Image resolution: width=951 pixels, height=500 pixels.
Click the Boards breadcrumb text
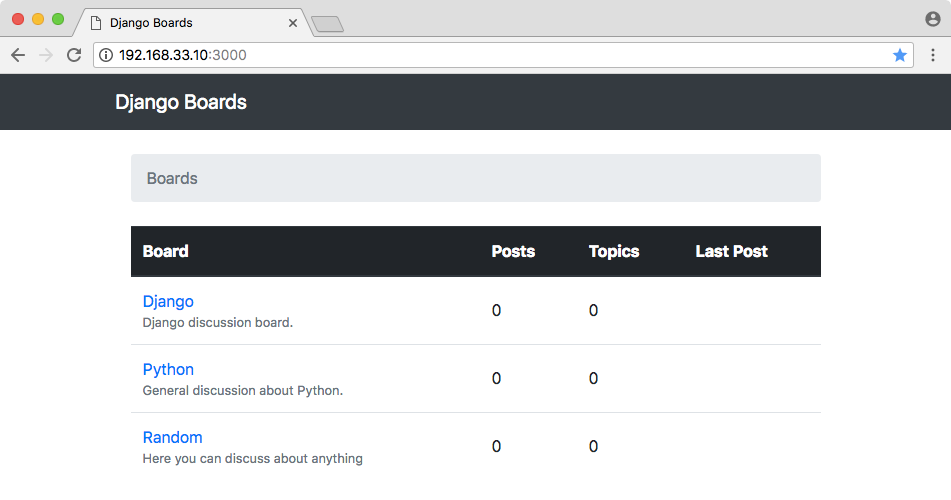pos(172,178)
